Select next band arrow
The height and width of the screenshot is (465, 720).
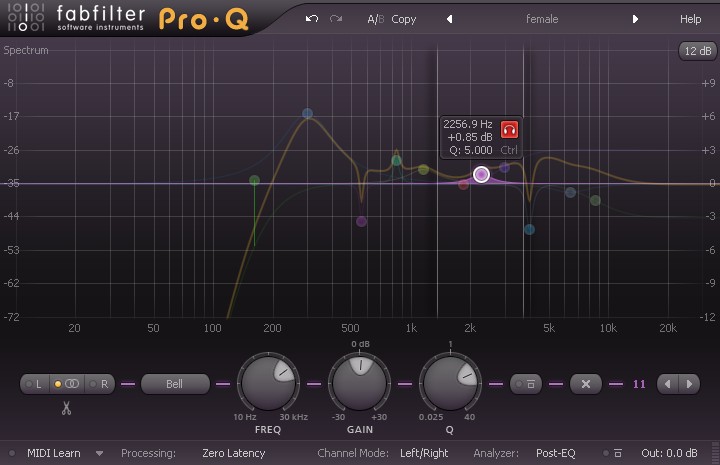click(689, 384)
